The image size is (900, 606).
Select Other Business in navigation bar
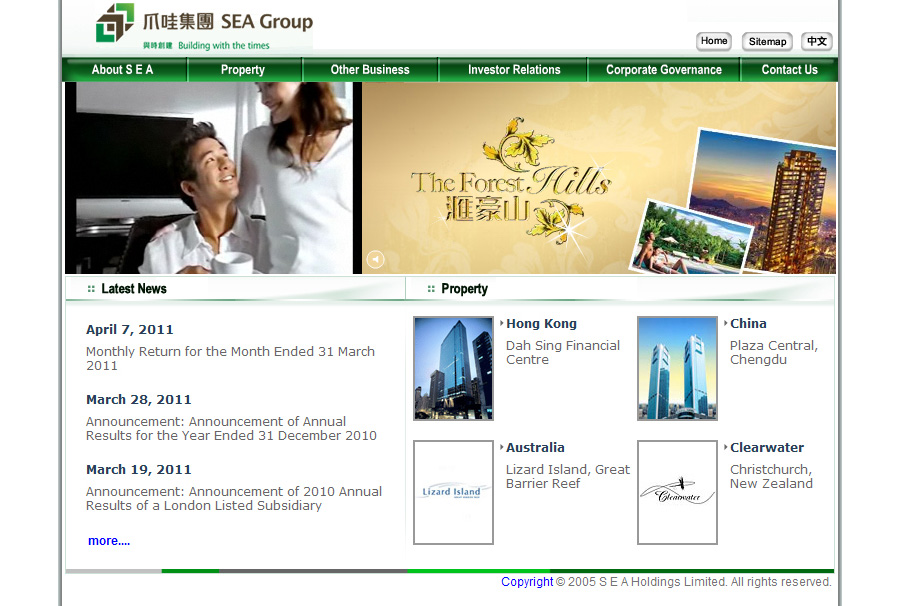tap(370, 70)
